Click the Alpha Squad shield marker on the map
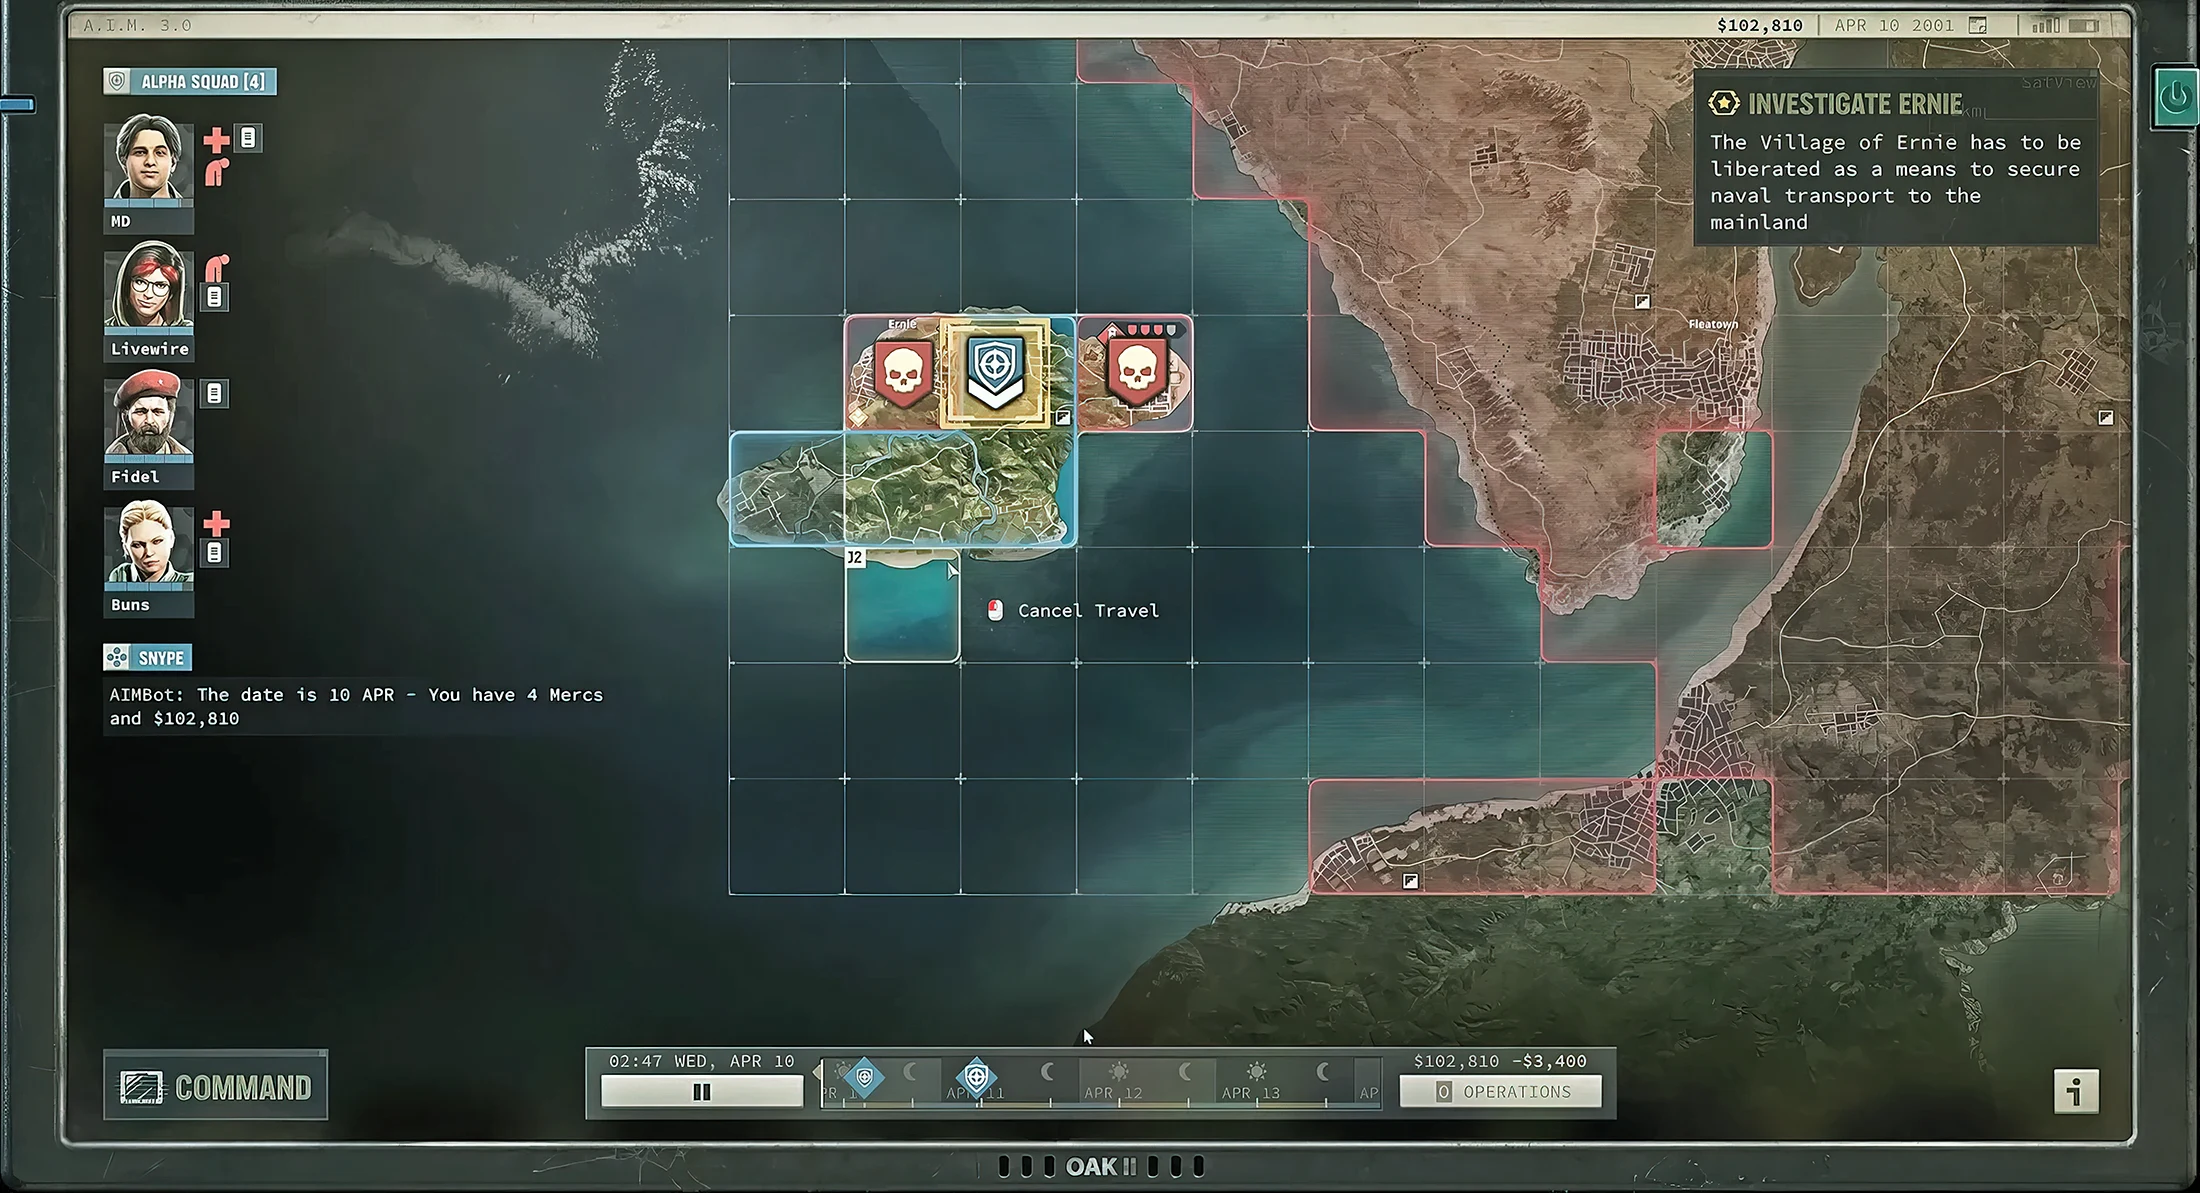 click(995, 373)
